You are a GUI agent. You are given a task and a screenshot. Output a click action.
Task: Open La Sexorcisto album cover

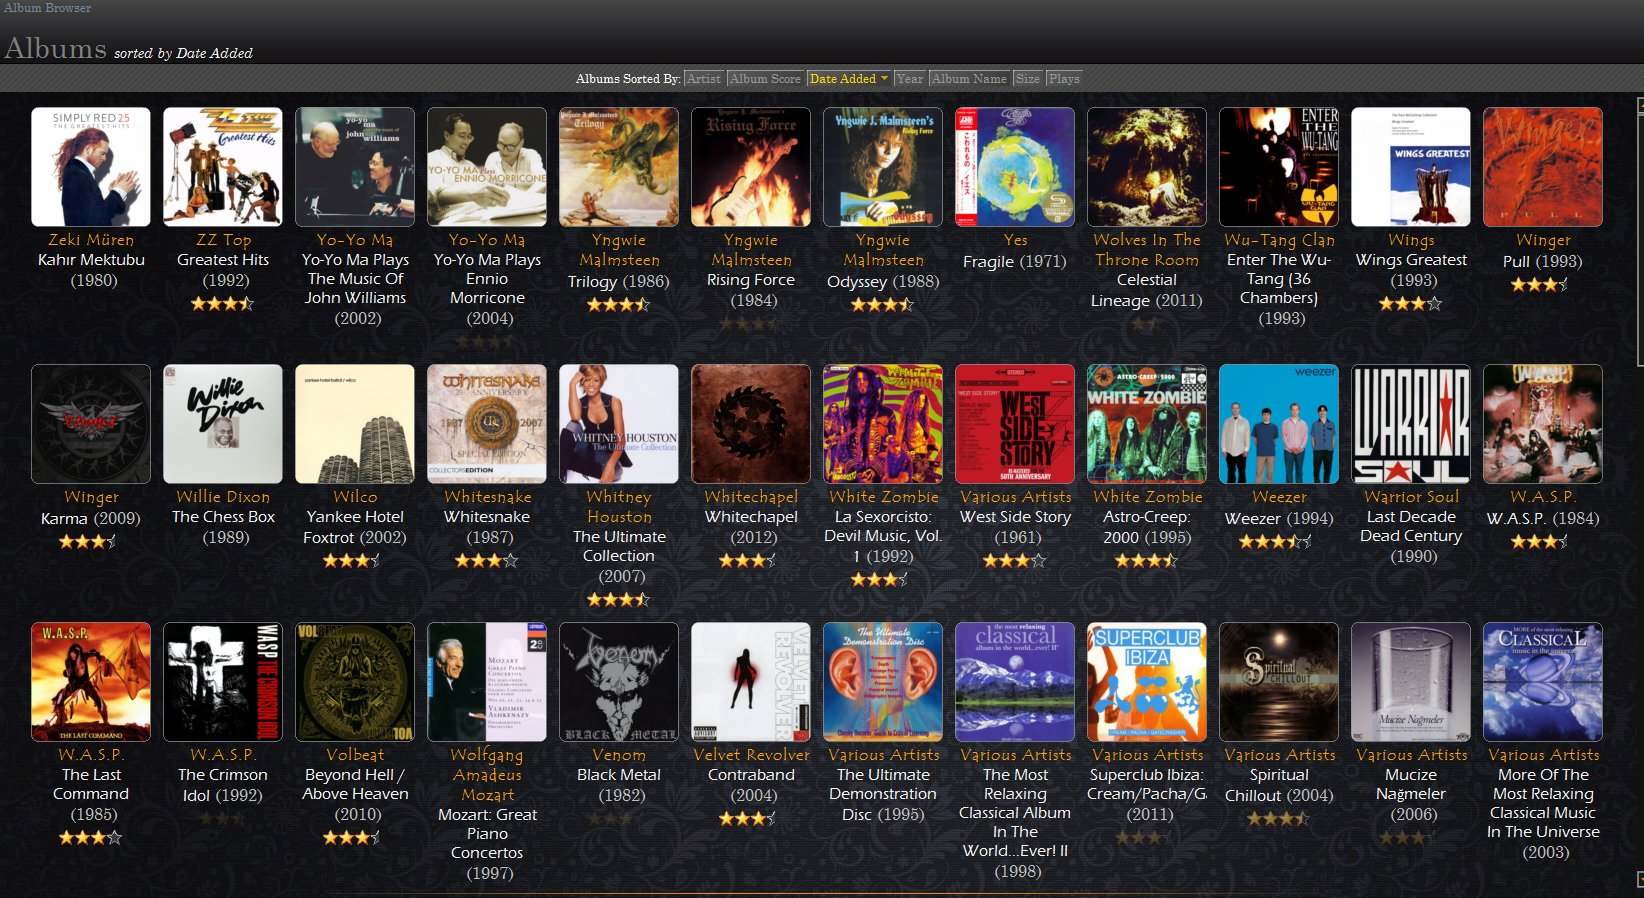[x=883, y=424]
